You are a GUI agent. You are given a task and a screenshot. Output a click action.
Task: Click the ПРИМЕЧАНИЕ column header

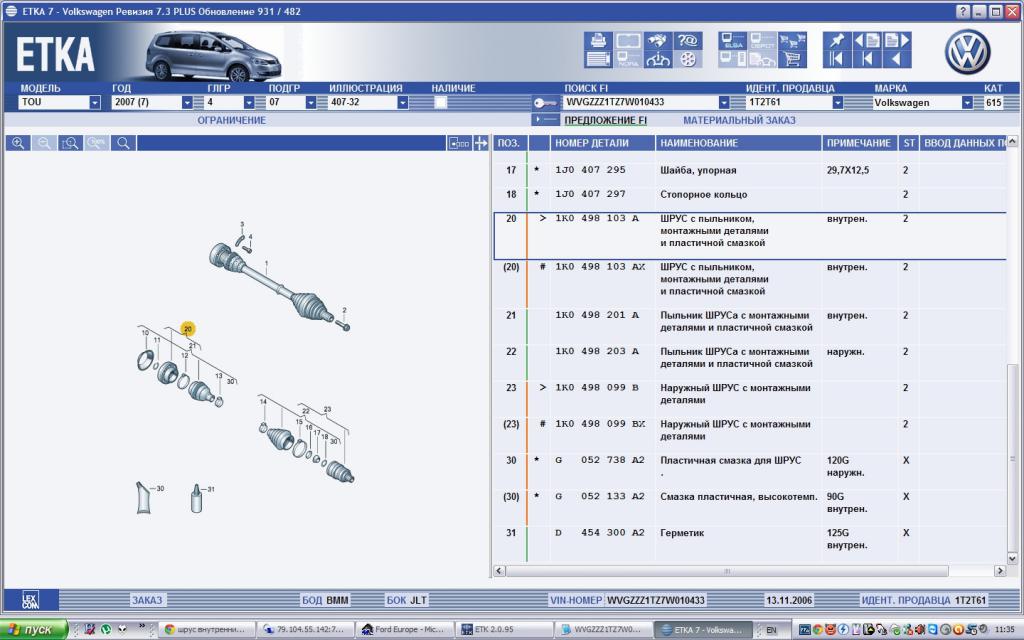[x=858, y=143]
